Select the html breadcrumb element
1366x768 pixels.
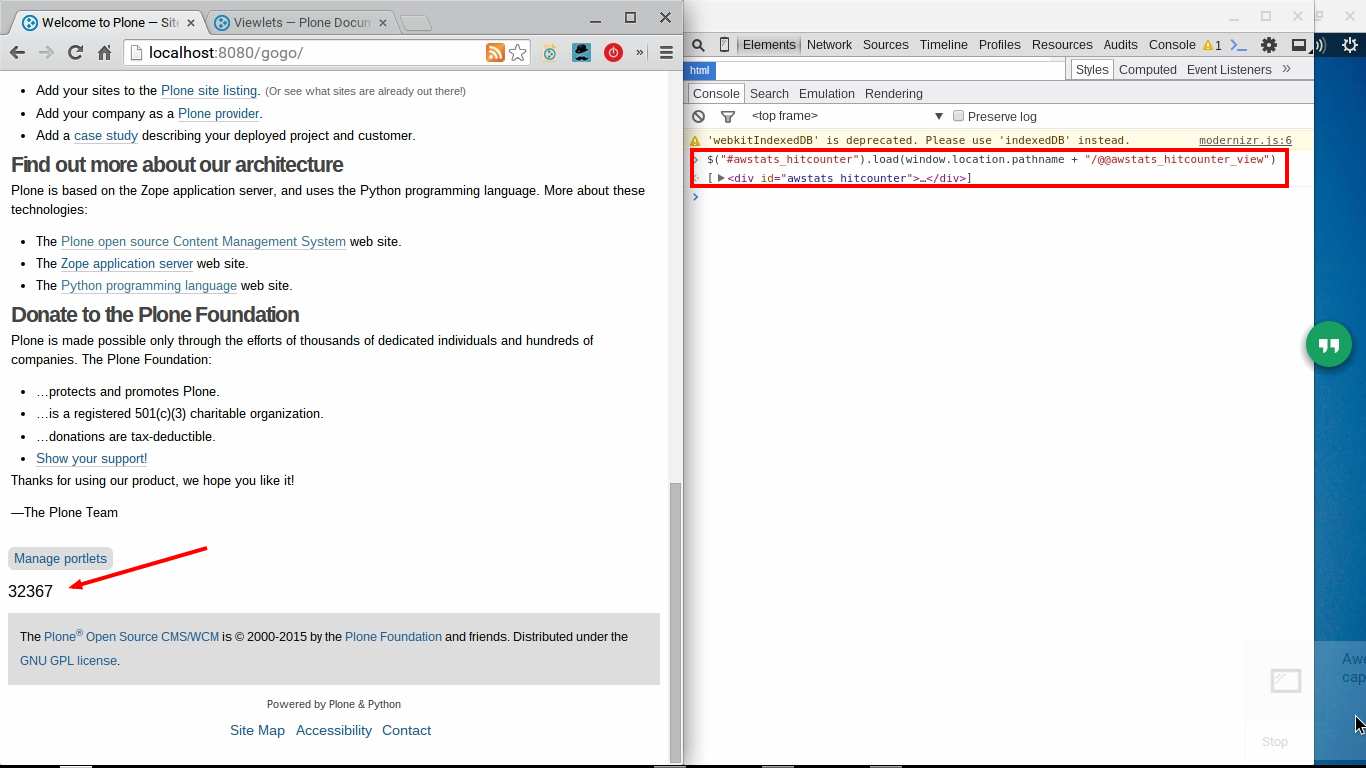point(700,70)
